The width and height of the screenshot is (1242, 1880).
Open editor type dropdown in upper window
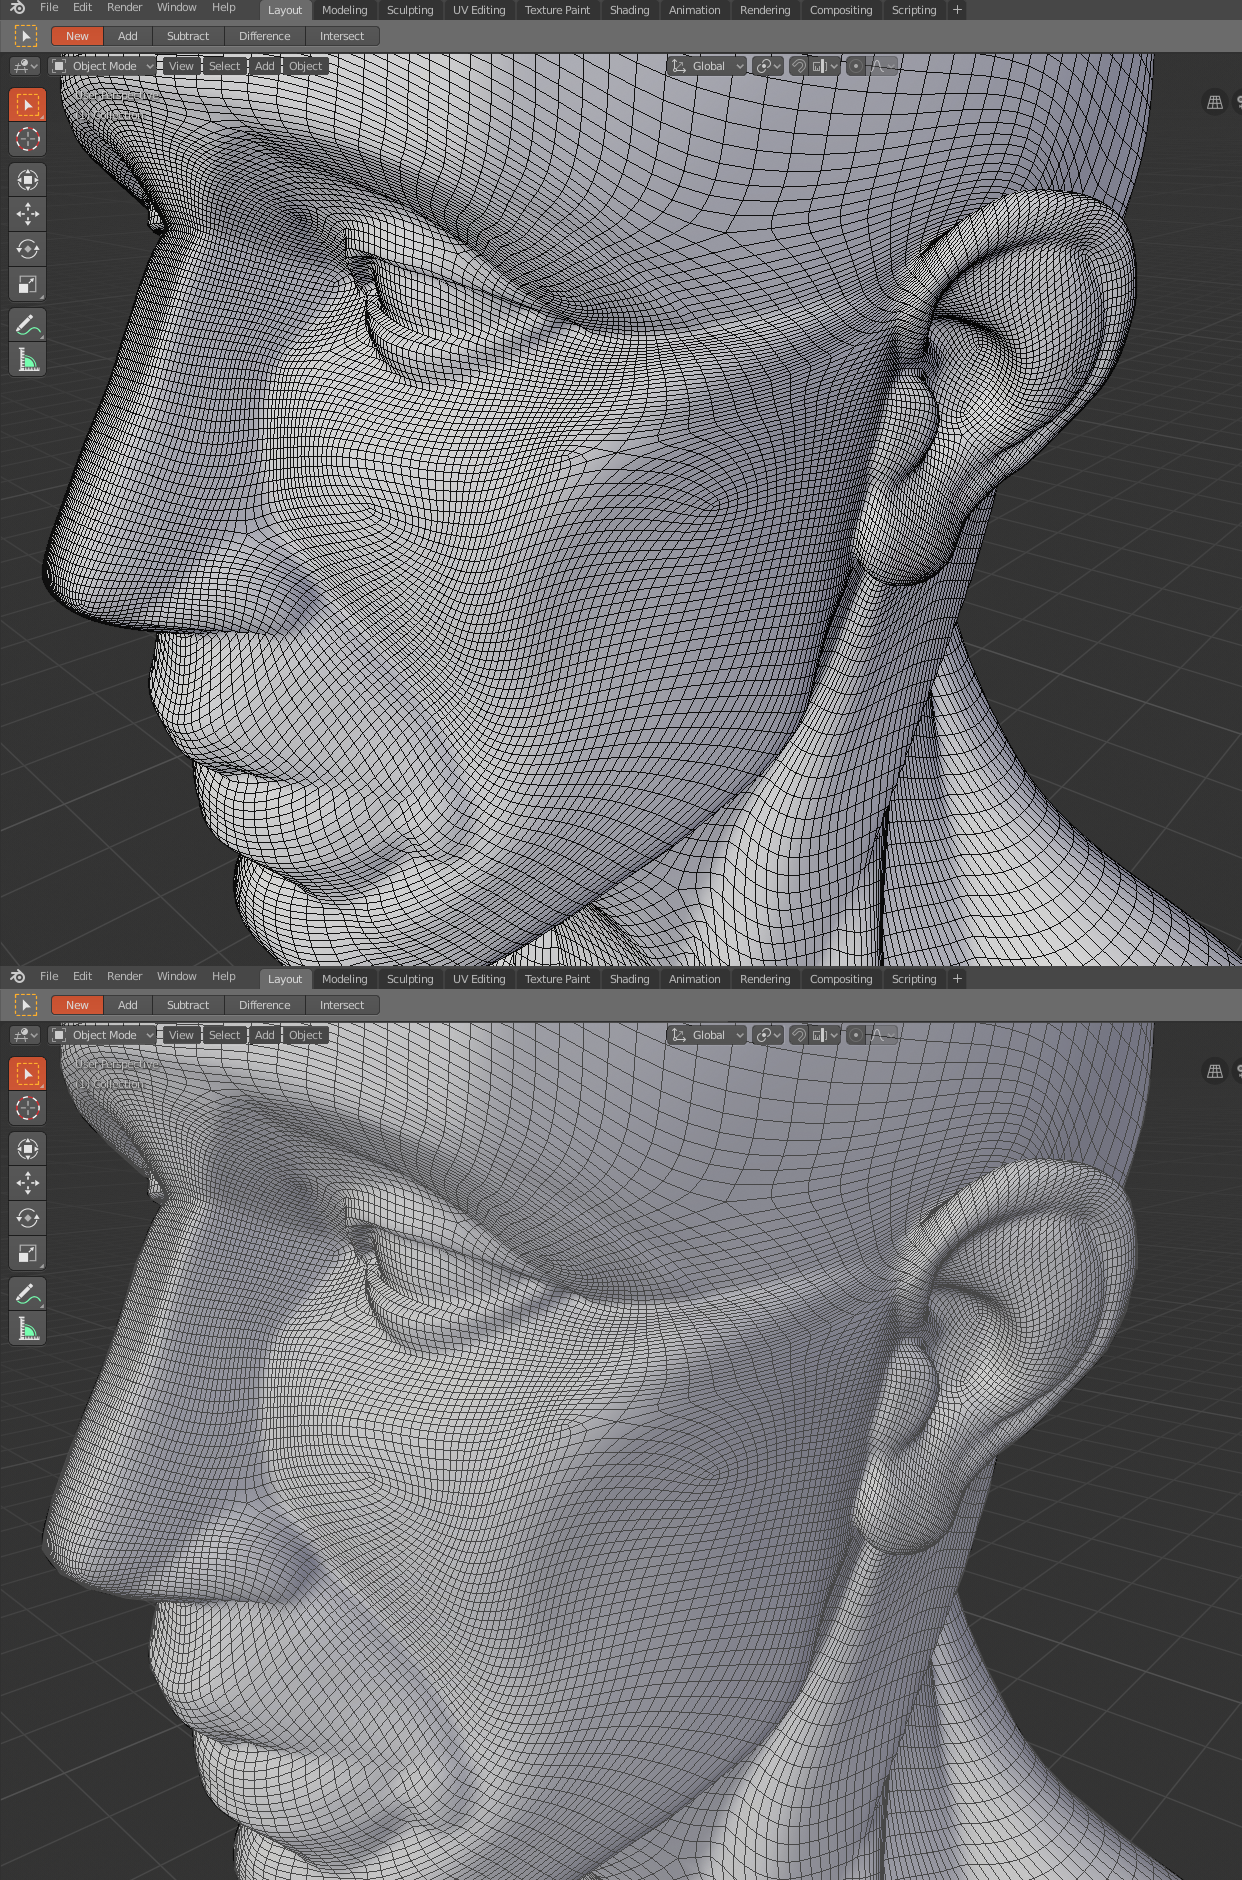click(25, 66)
